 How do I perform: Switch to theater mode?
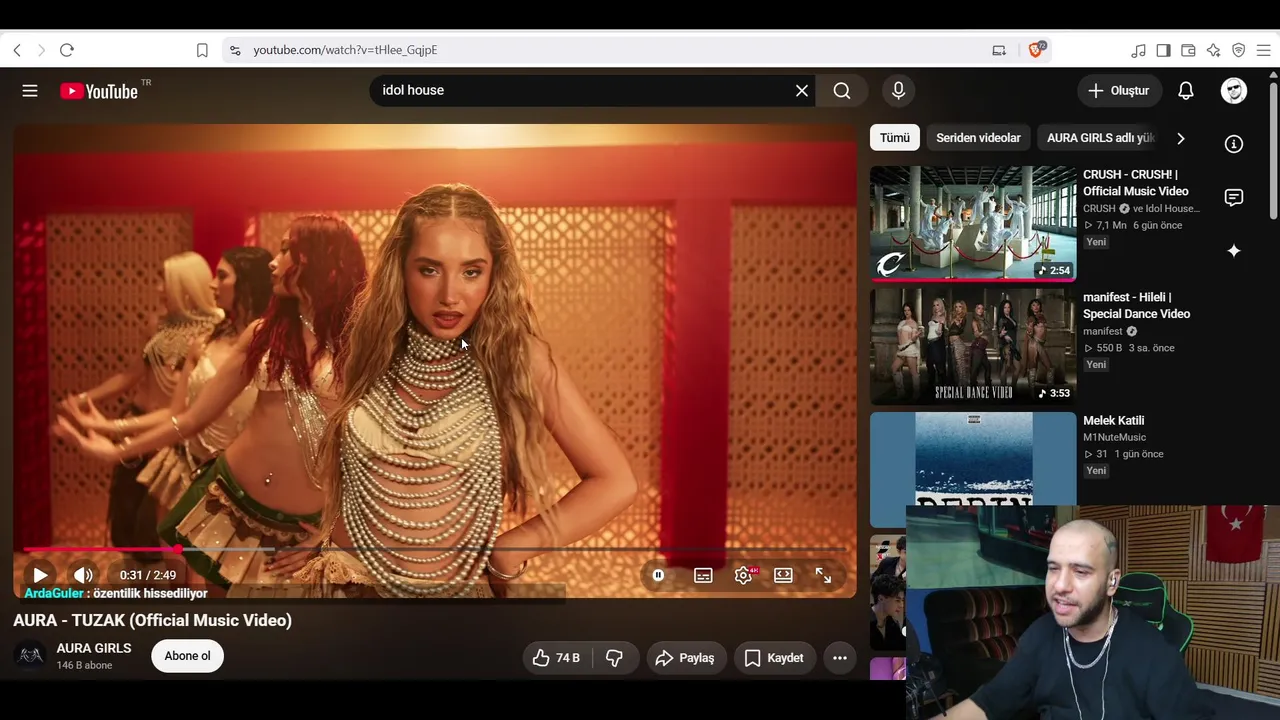783,575
